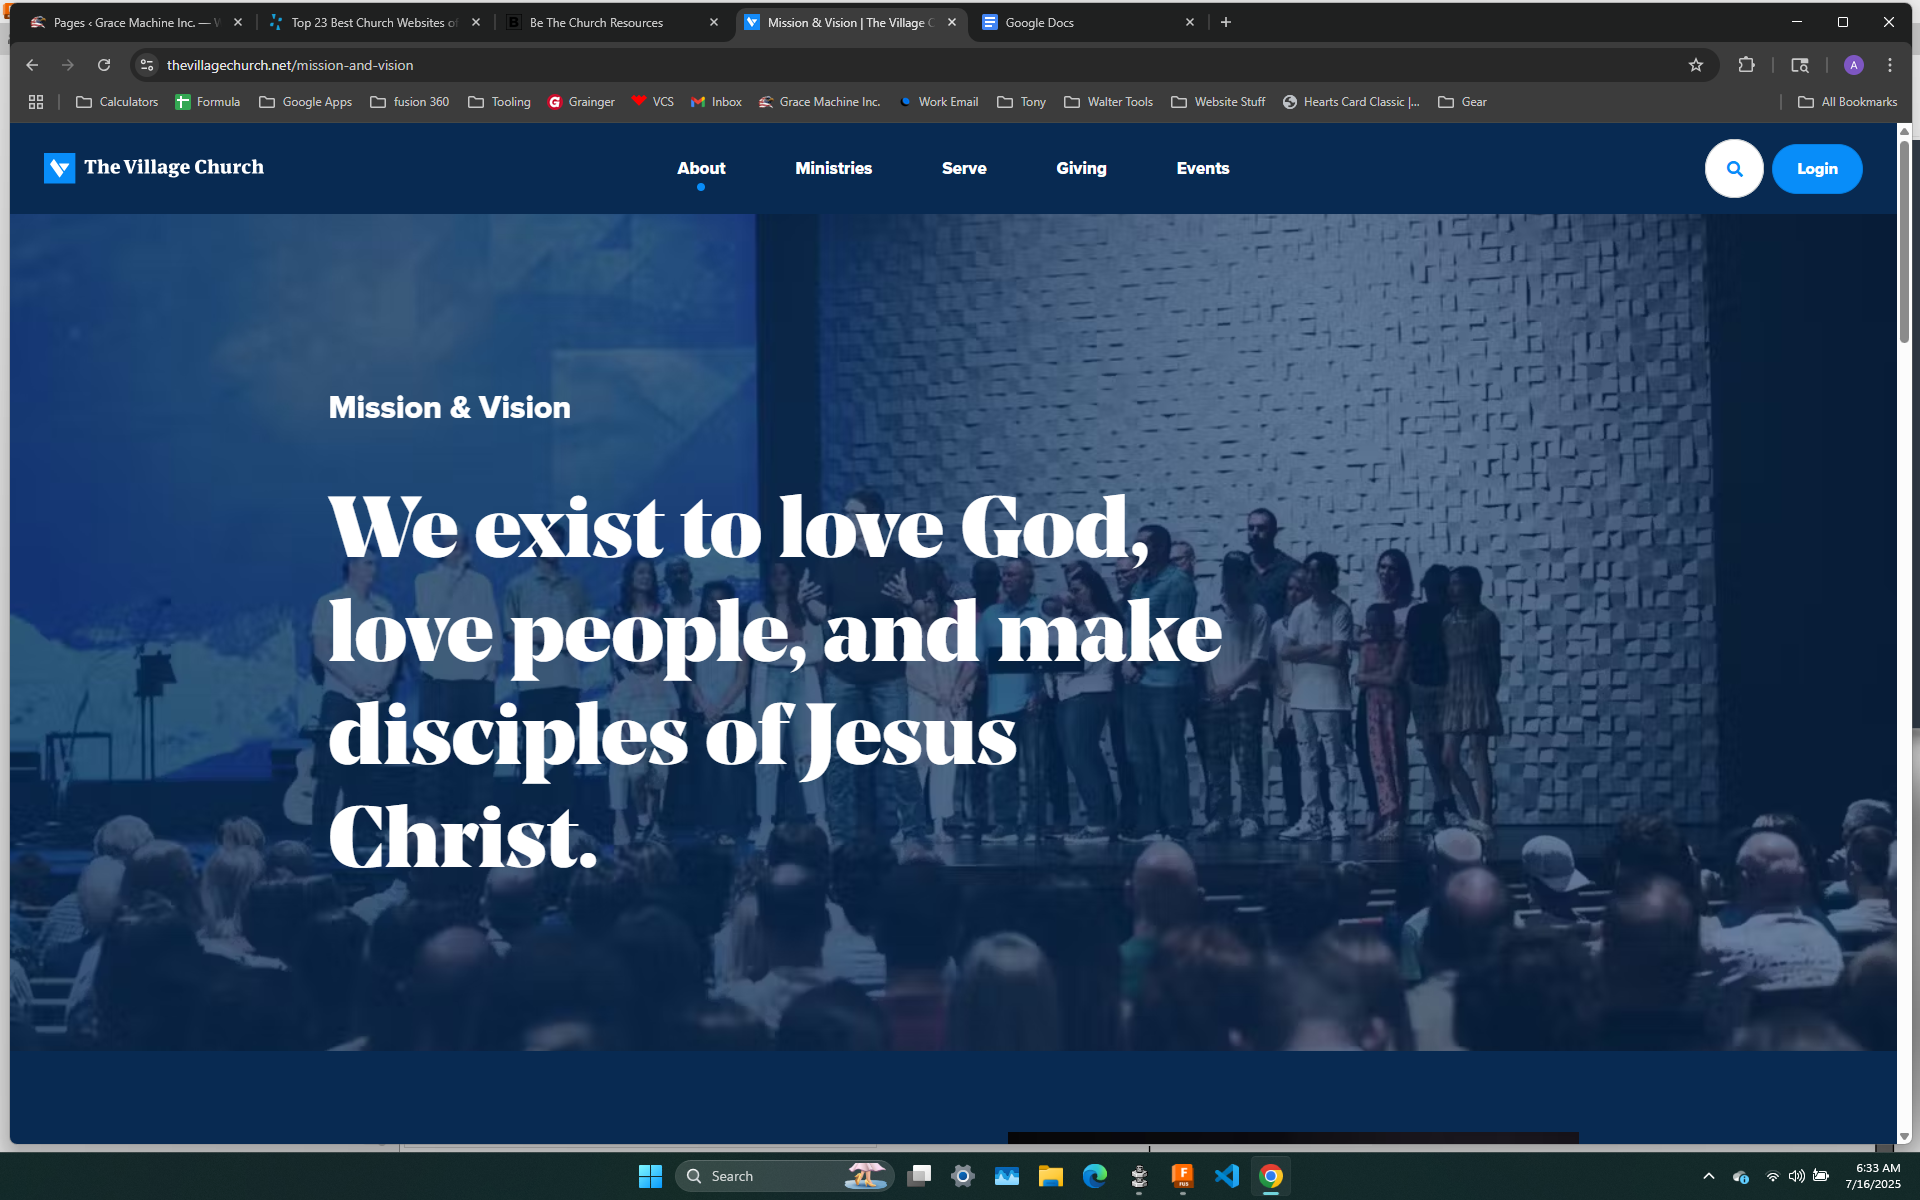Launch Visual Studio Code from the taskbar

(1226, 1176)
